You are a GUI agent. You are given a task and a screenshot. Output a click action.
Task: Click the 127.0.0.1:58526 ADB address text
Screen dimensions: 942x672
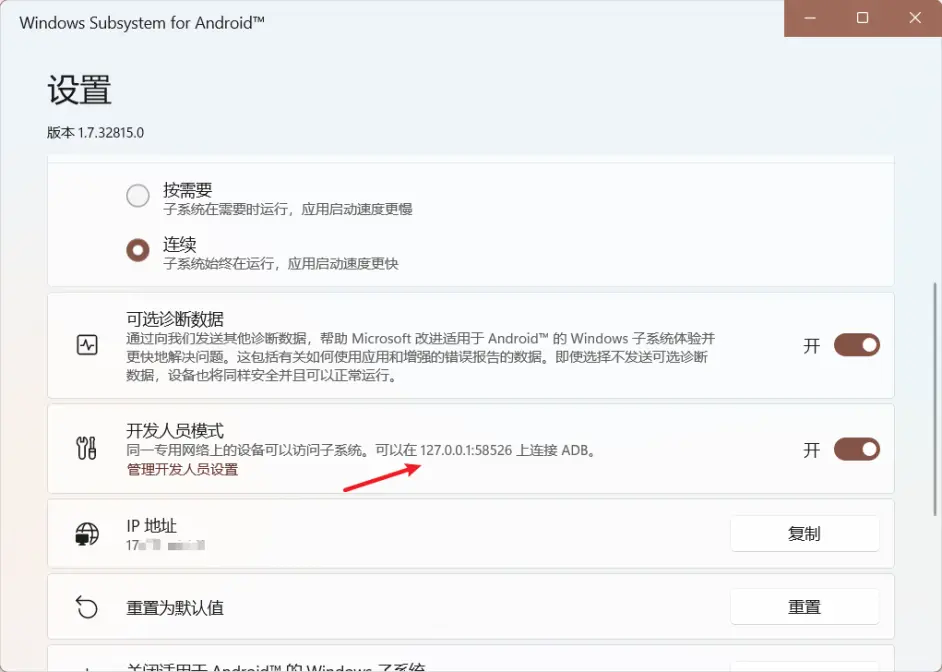click(466, 450)
